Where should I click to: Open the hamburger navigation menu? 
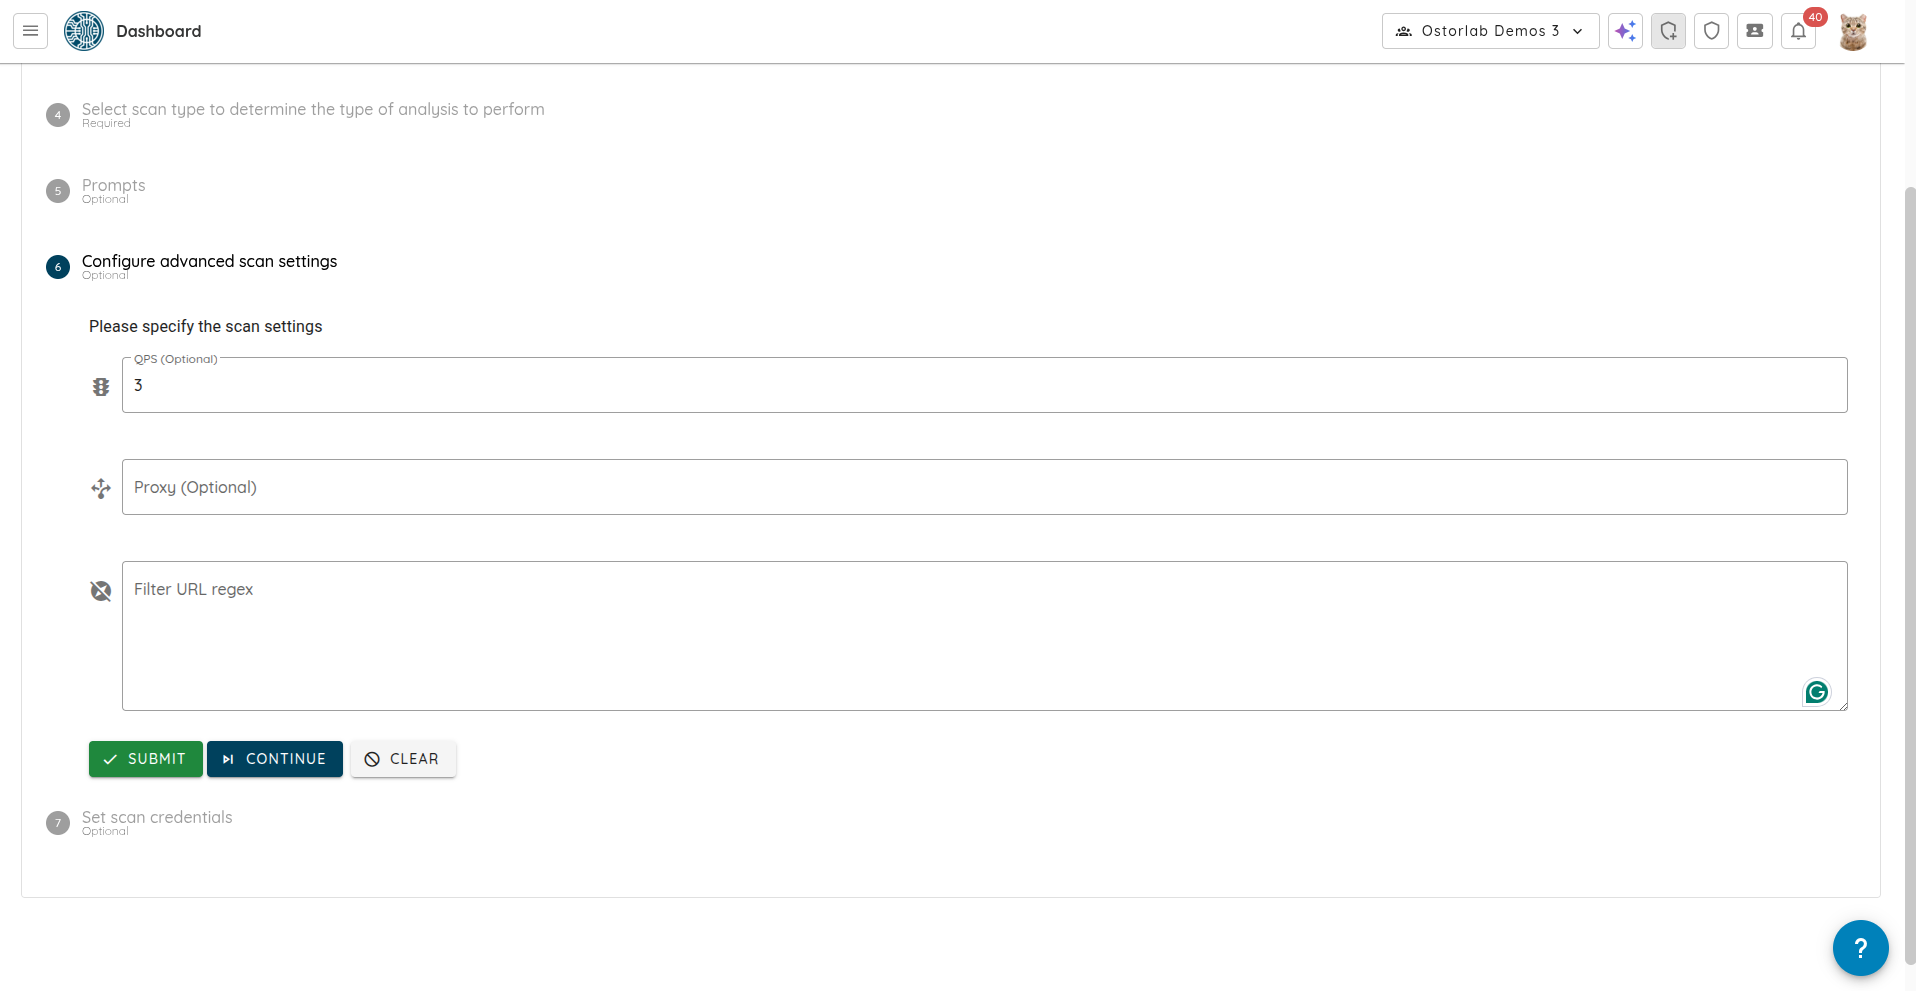coord(30,31)
